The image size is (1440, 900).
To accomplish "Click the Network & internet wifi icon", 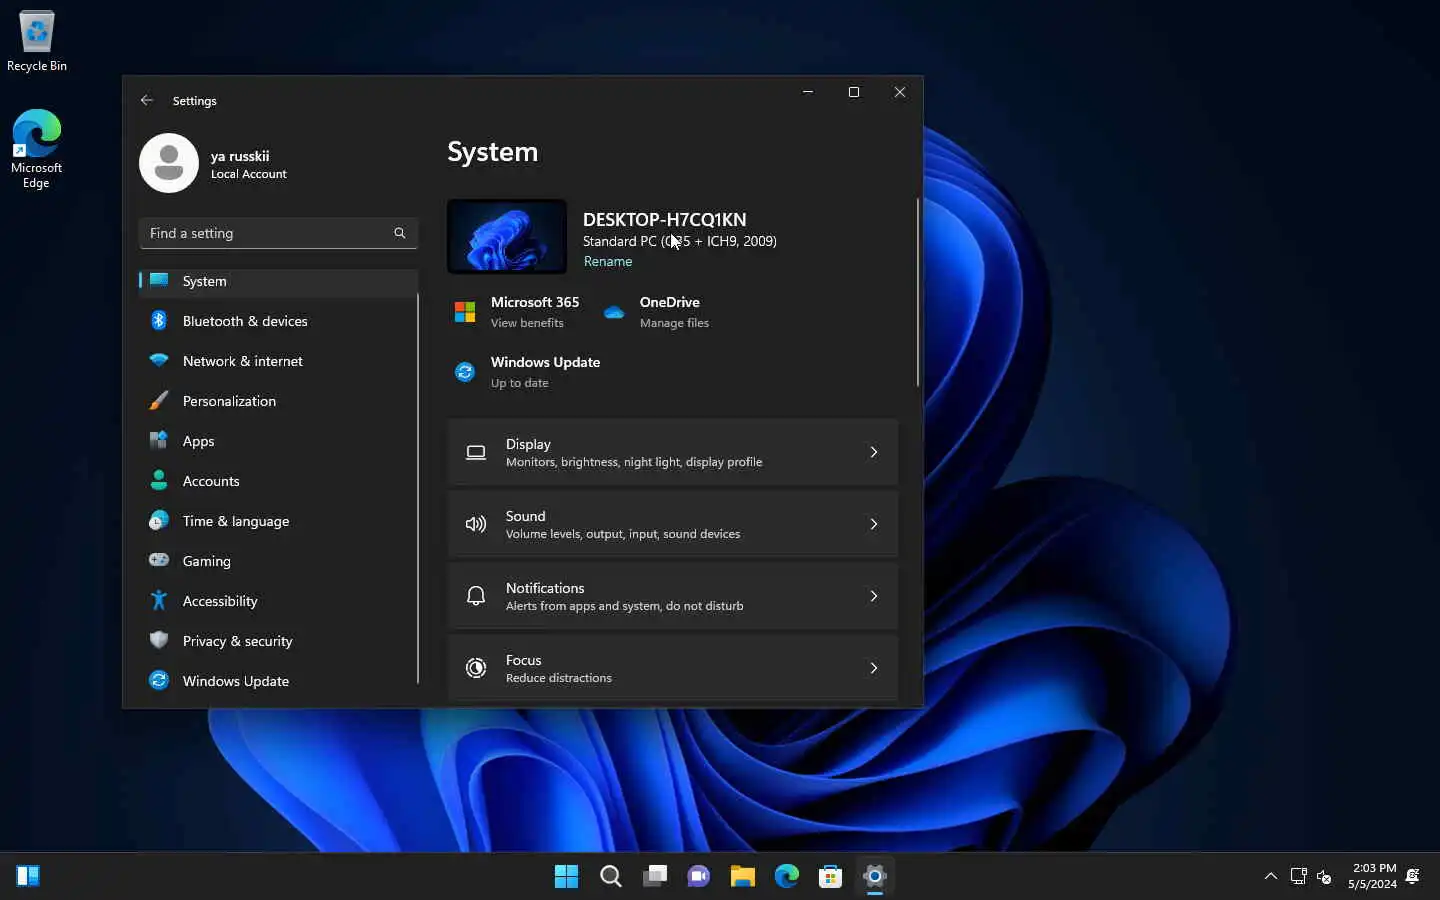I will coord(158,360).
